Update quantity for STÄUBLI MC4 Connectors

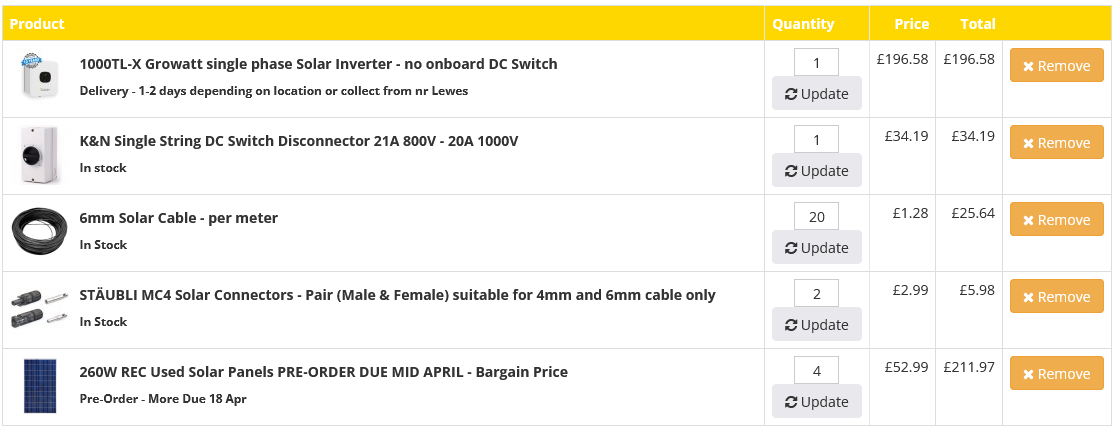tap(816, 324)
